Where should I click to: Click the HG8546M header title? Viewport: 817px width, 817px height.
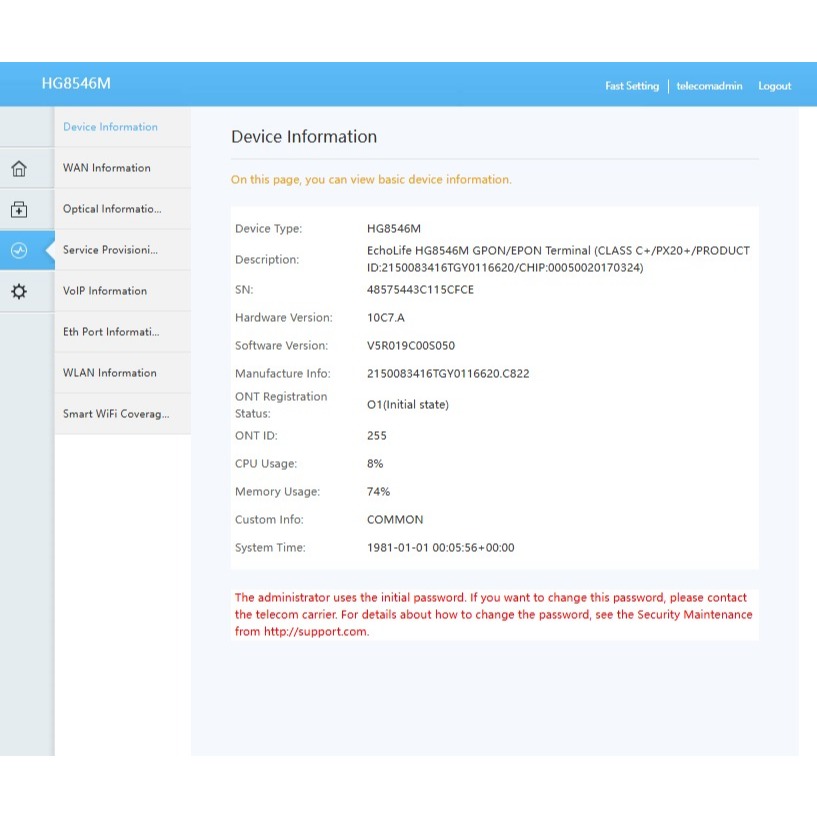click(76, 84)
